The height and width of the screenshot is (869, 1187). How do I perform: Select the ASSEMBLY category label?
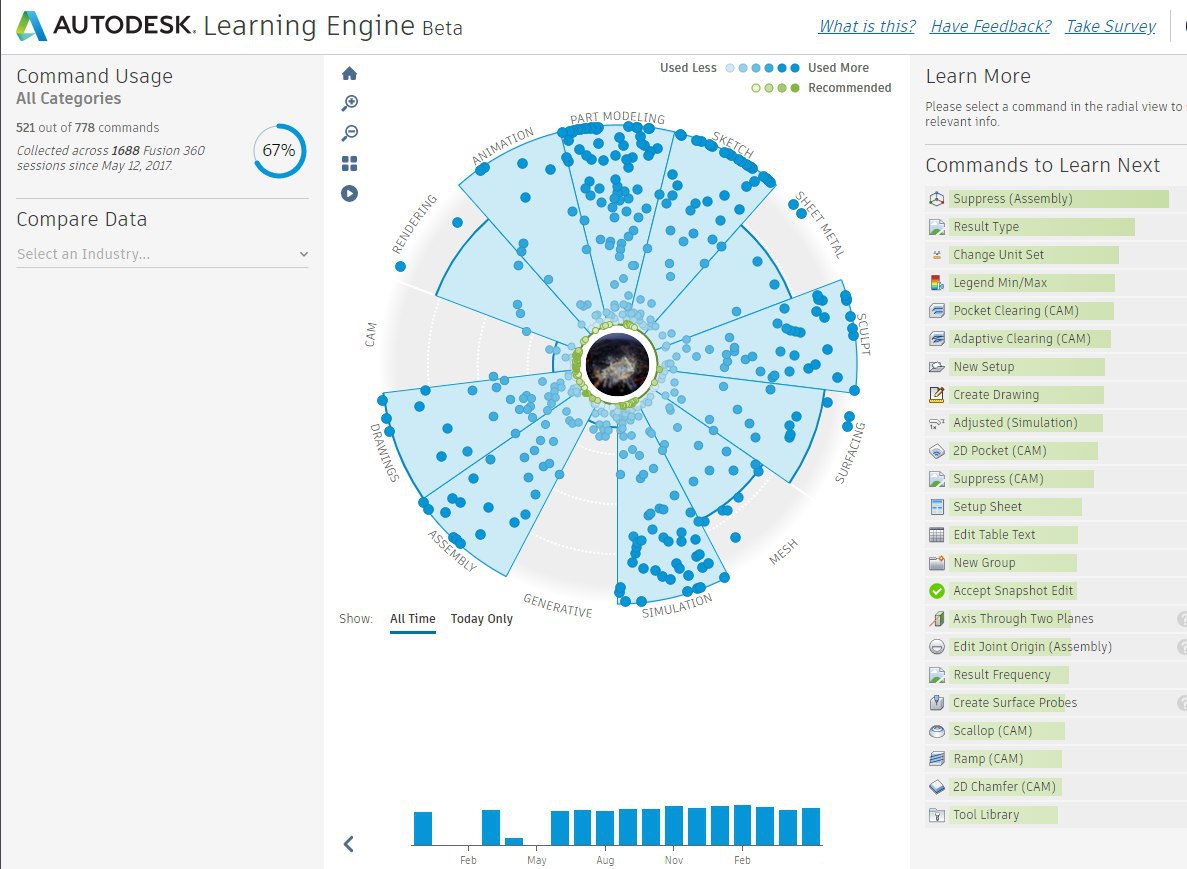(452, 551)
